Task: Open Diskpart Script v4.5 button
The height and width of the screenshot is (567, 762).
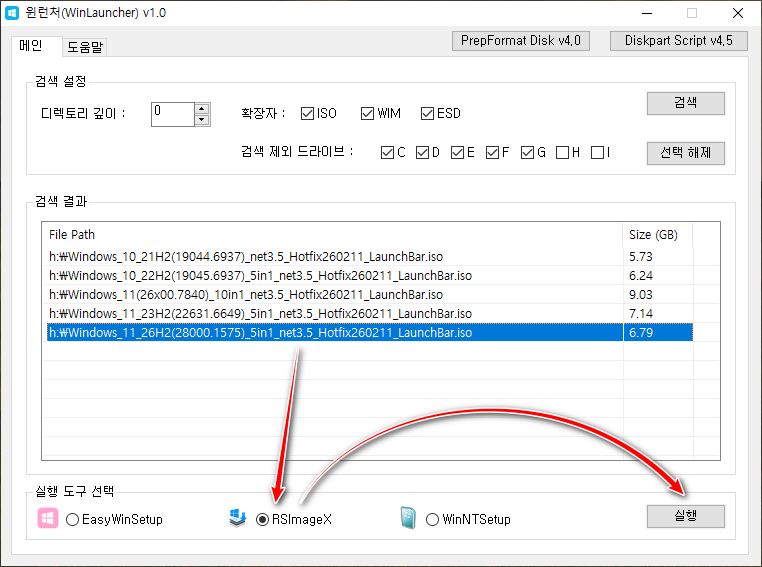Action: [x=678, y=41]
